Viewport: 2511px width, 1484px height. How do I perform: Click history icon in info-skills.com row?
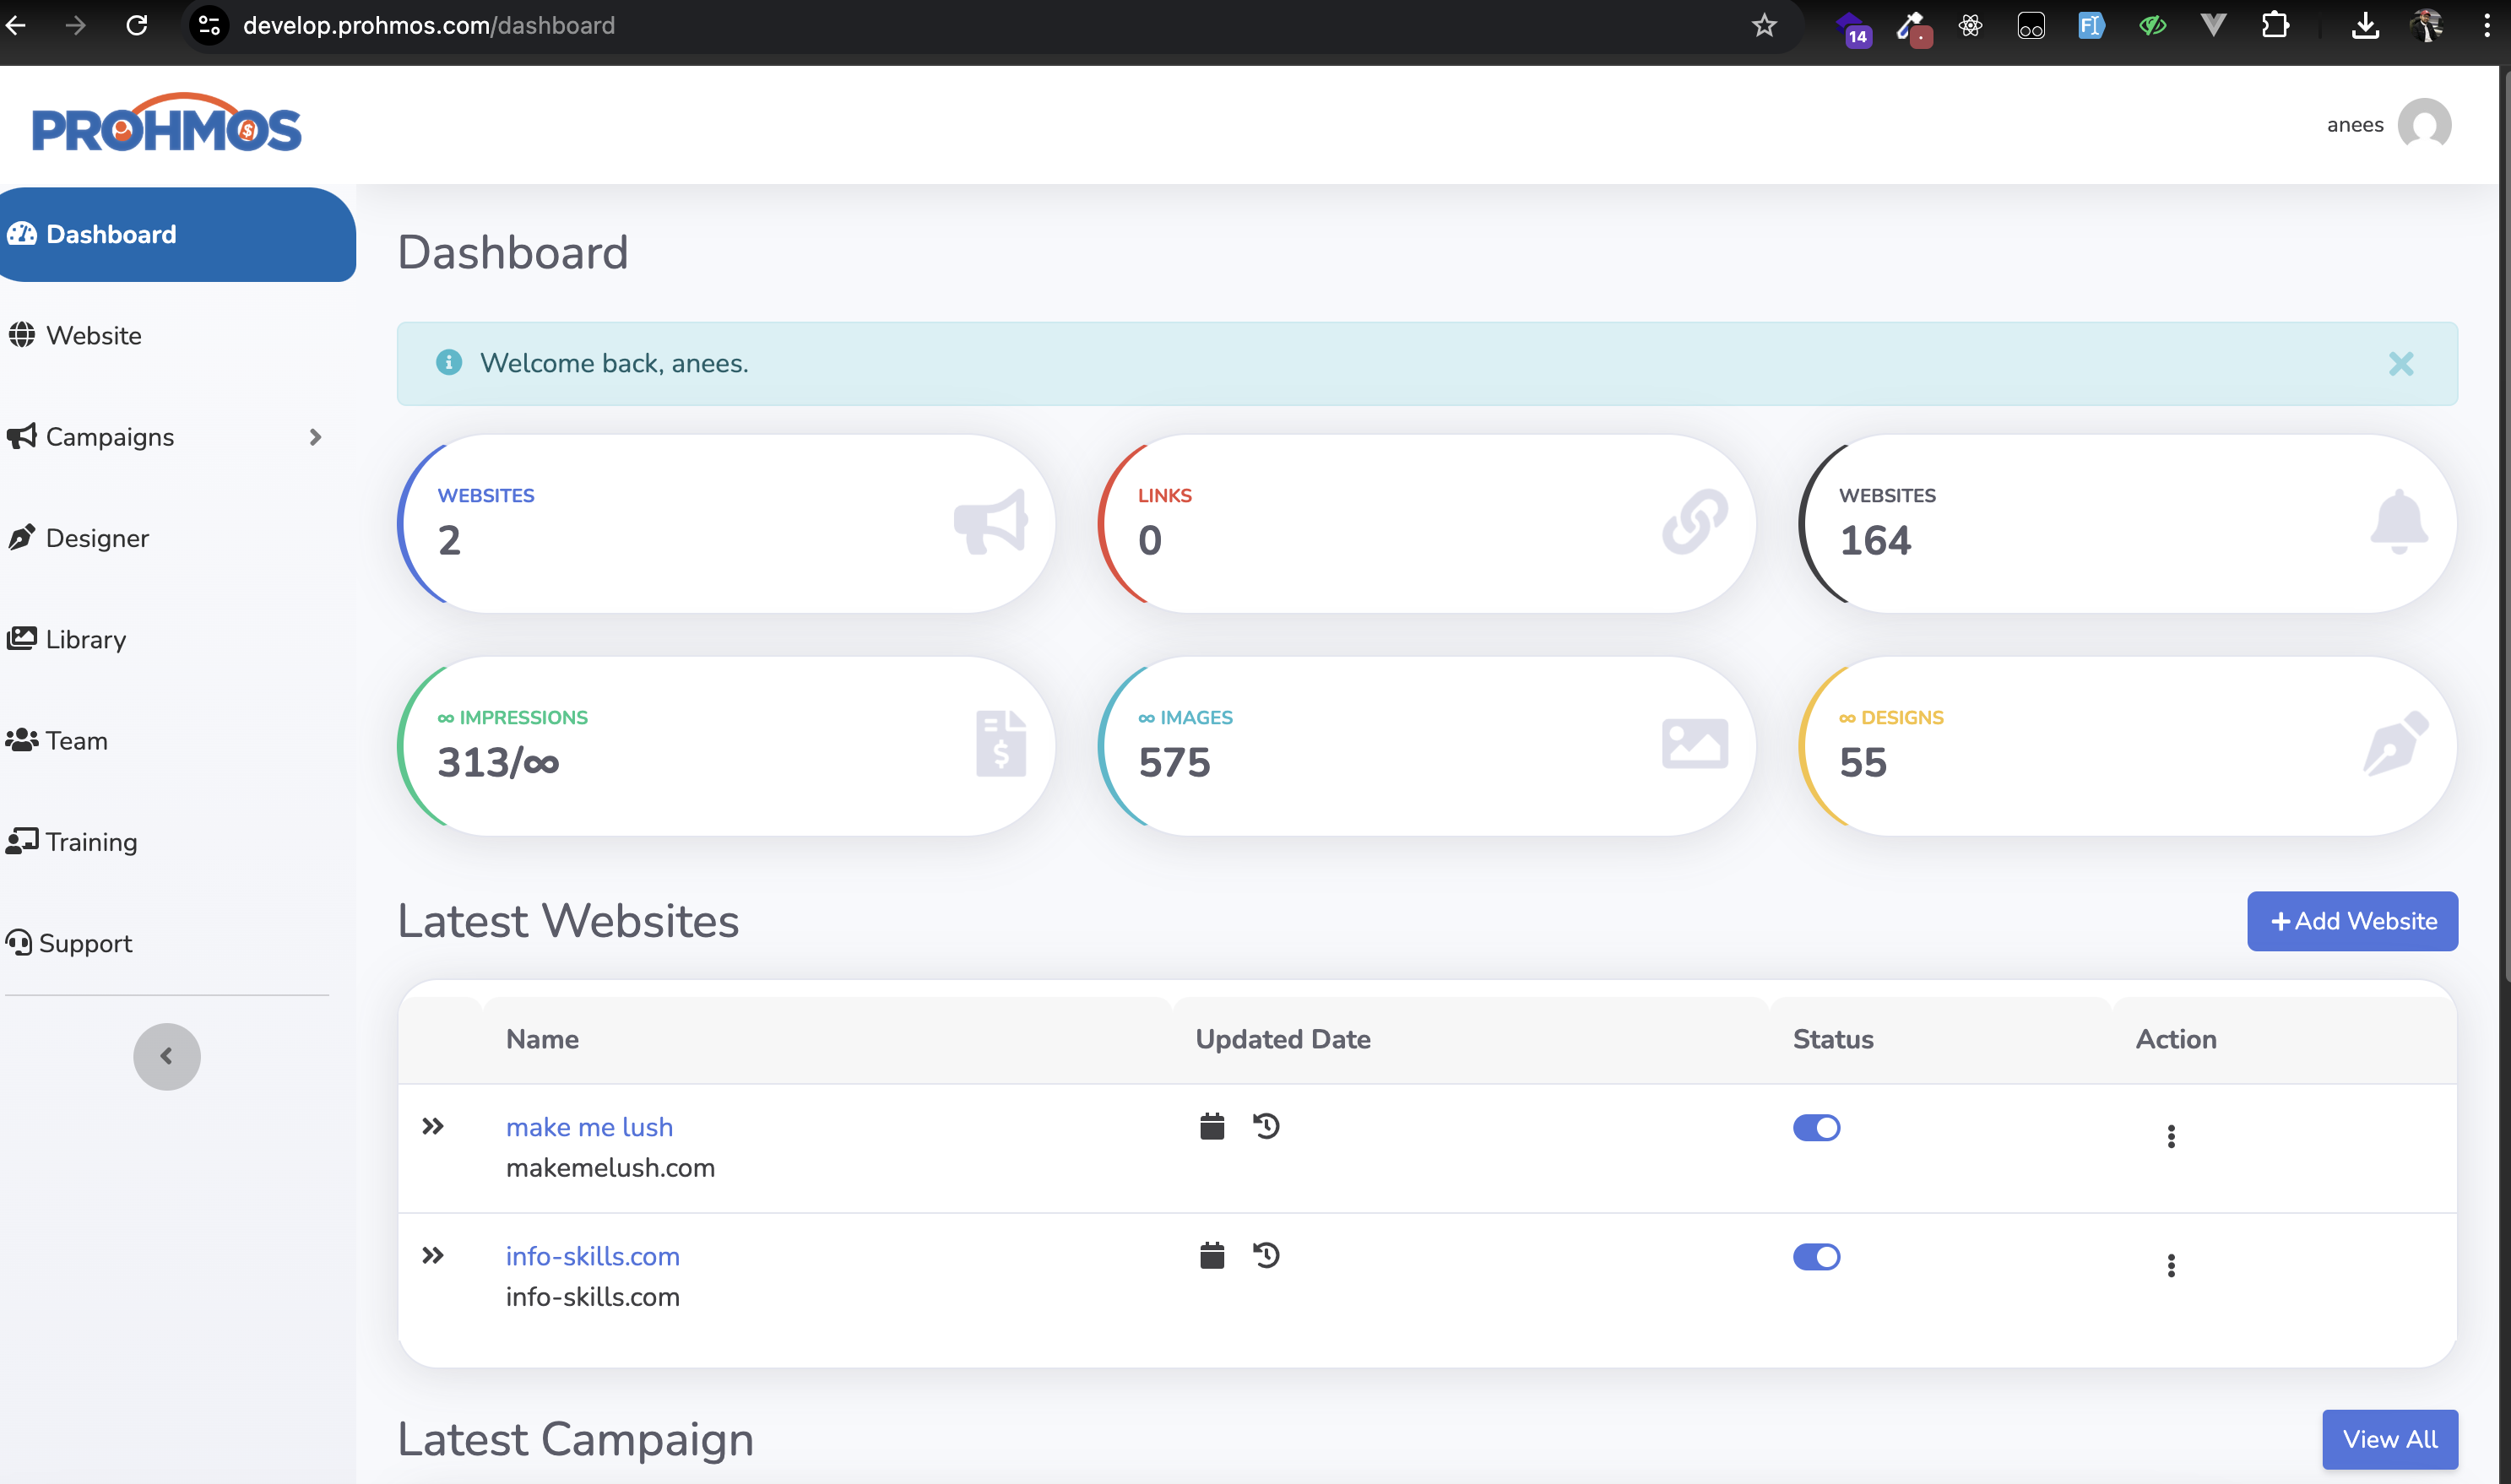point(1266,1255)
